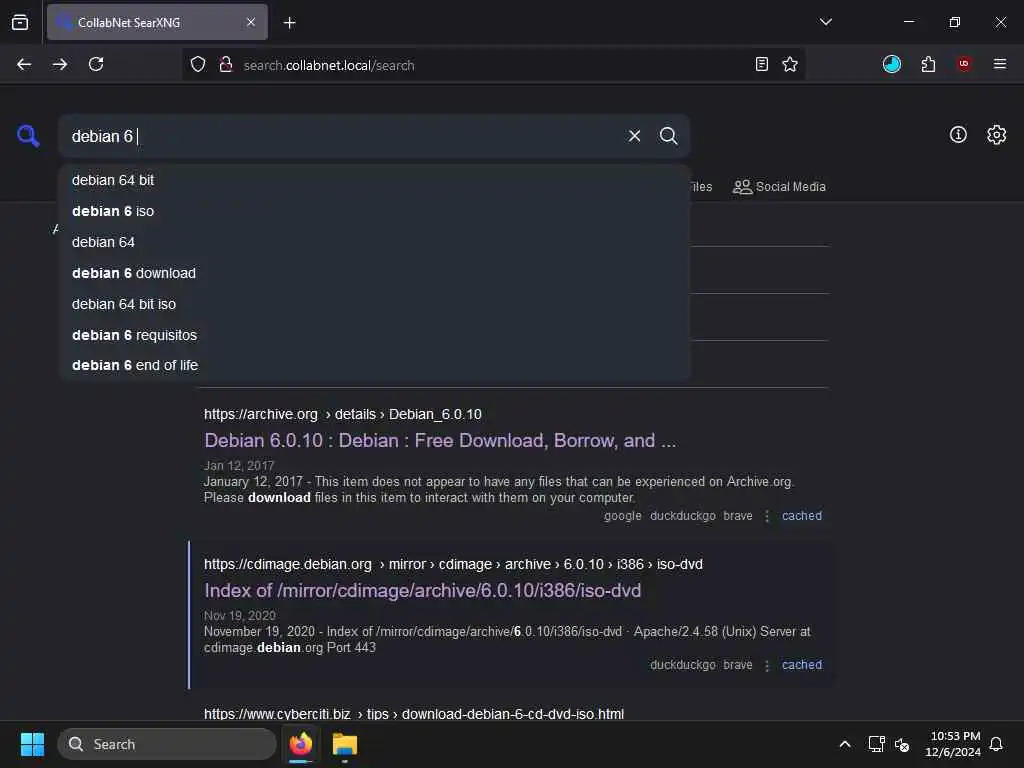Select the CollabNet SearXNG tab
This screenshot has height=768, width=1024.
157,22
